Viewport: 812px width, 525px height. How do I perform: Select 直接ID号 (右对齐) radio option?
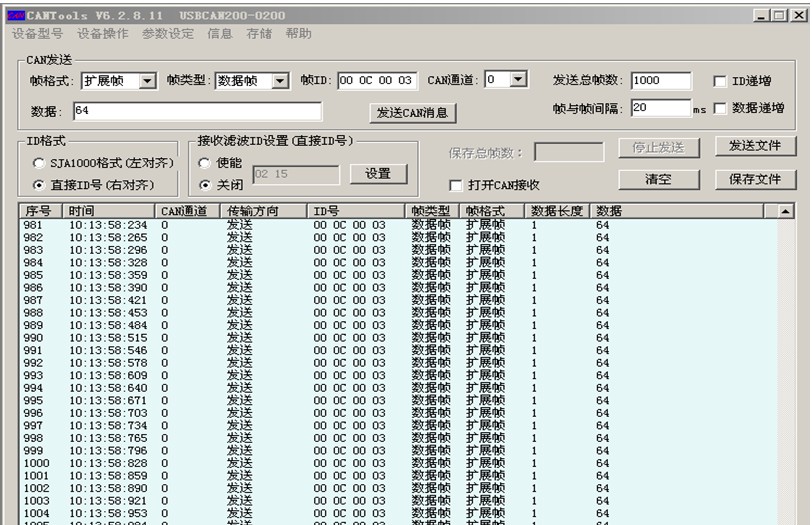[39, 185]
